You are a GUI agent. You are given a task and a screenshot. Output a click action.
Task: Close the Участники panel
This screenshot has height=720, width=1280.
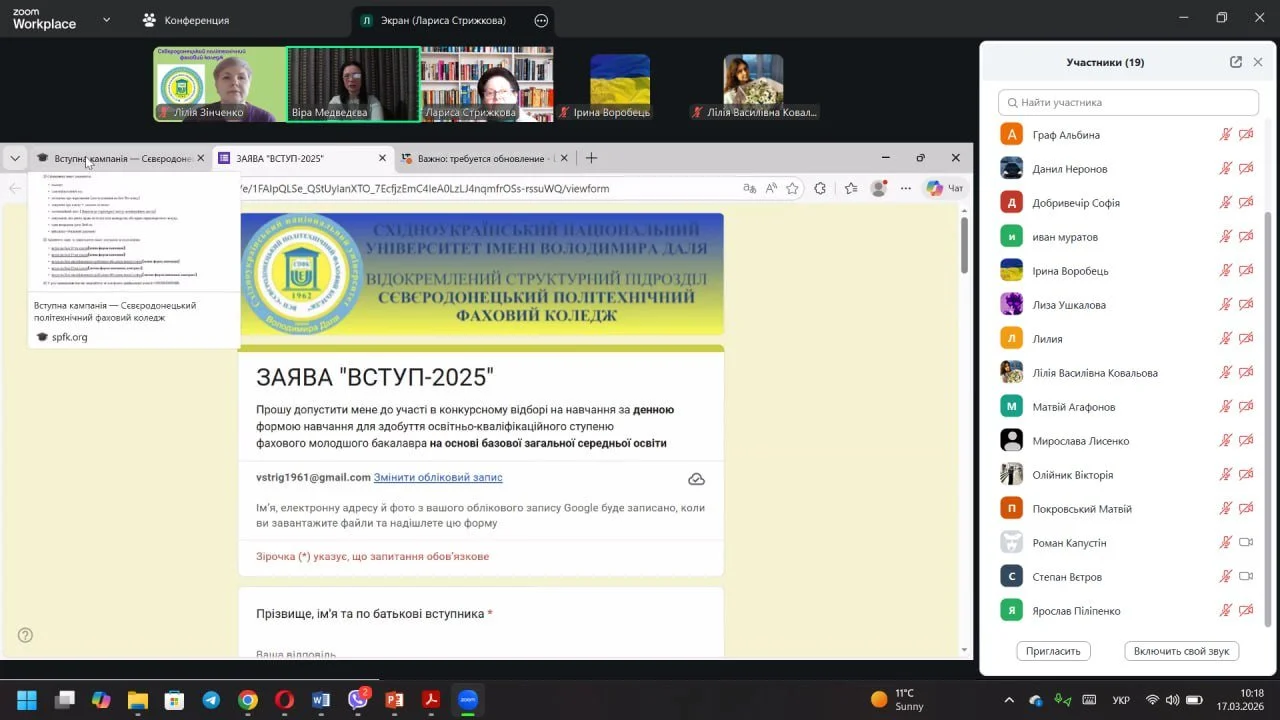pyautogui.click(x=1258, y=62)
